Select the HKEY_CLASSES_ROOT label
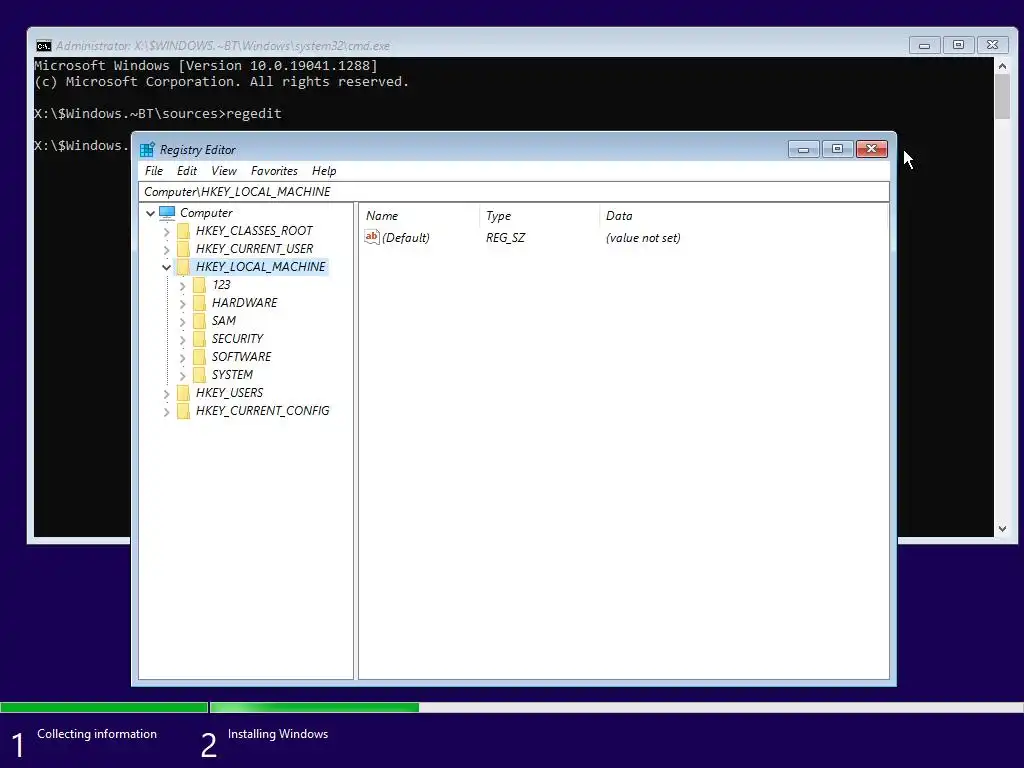 pyautogui.click(x=254, y=231)
